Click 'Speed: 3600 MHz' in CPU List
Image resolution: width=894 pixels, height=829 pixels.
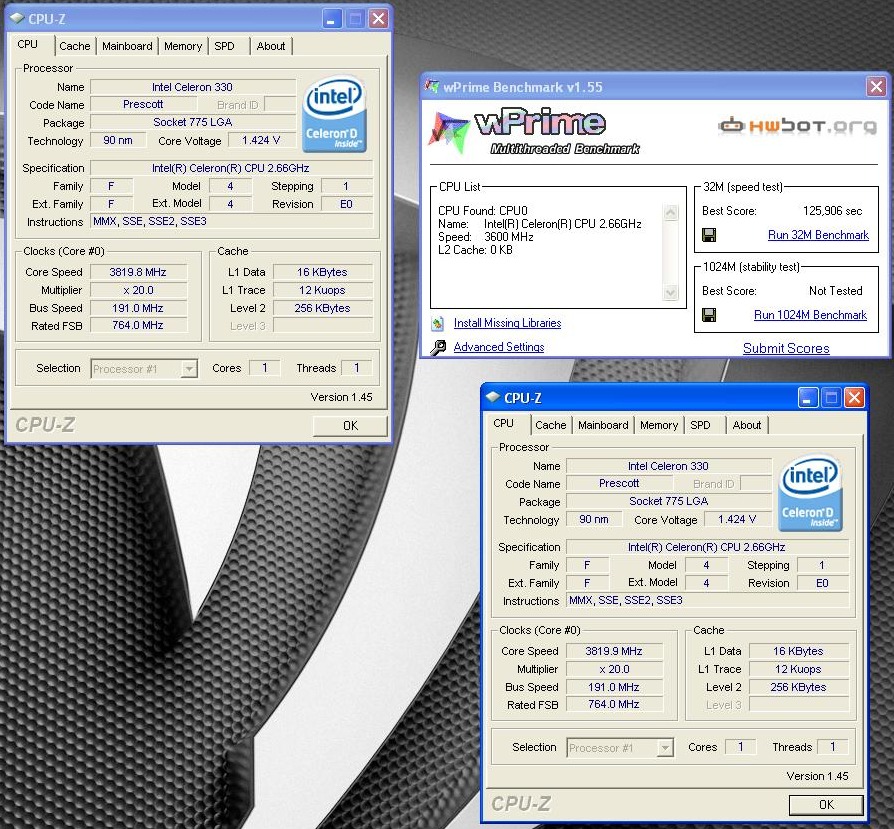[x=486, y=237]
